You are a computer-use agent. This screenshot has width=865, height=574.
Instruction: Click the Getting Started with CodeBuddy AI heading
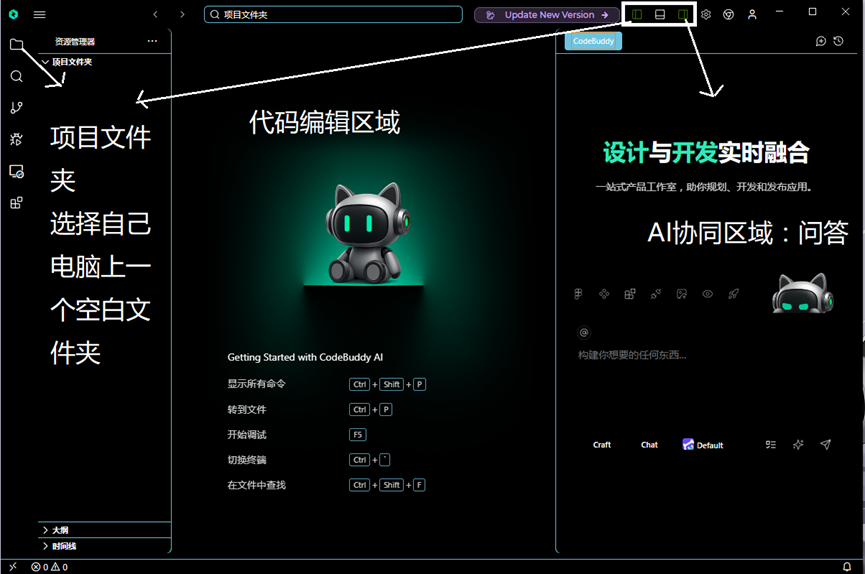tap(305, 357)
